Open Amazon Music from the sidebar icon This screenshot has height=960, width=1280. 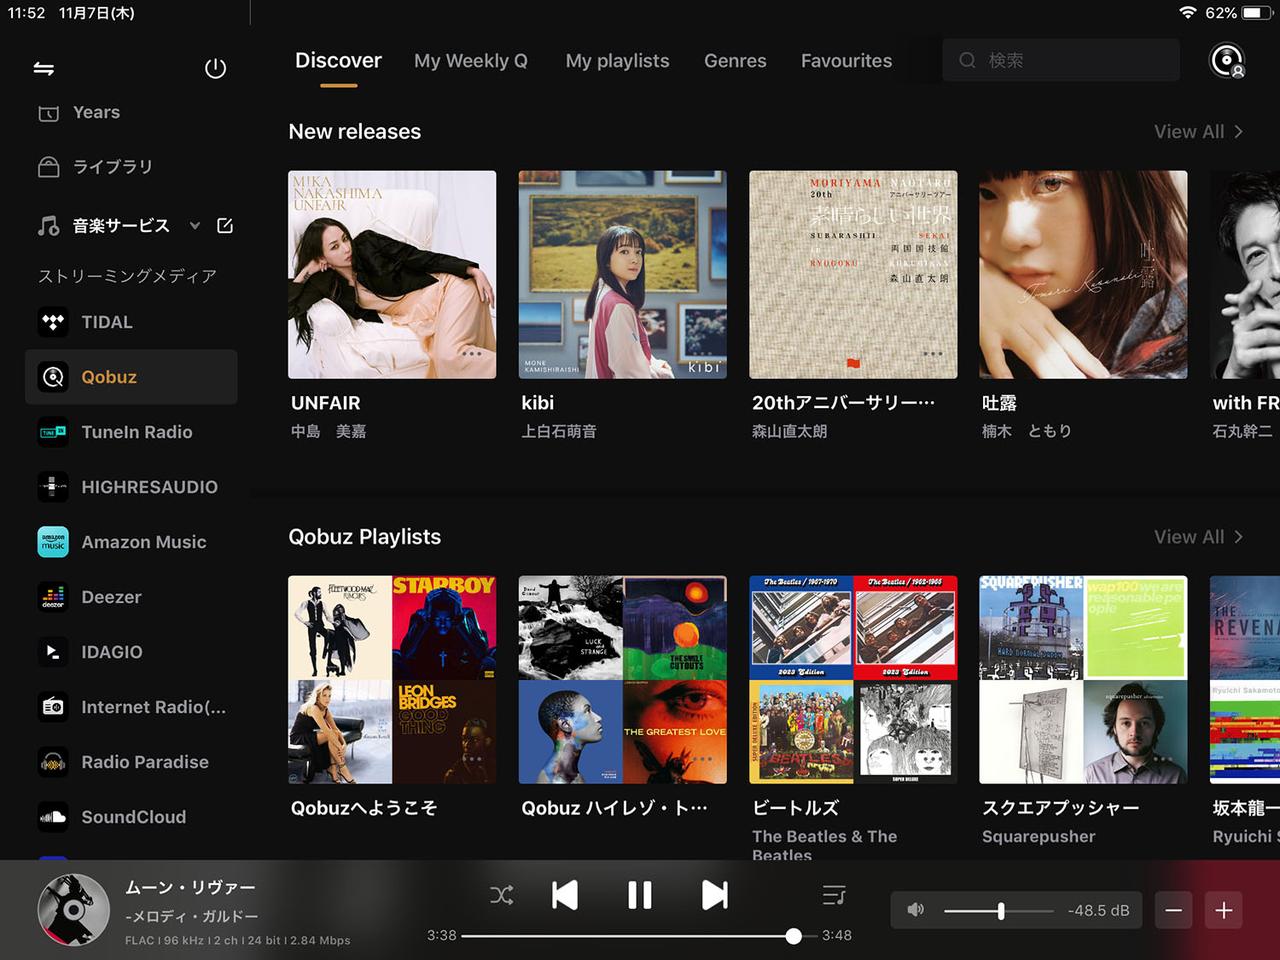(52, 541)
